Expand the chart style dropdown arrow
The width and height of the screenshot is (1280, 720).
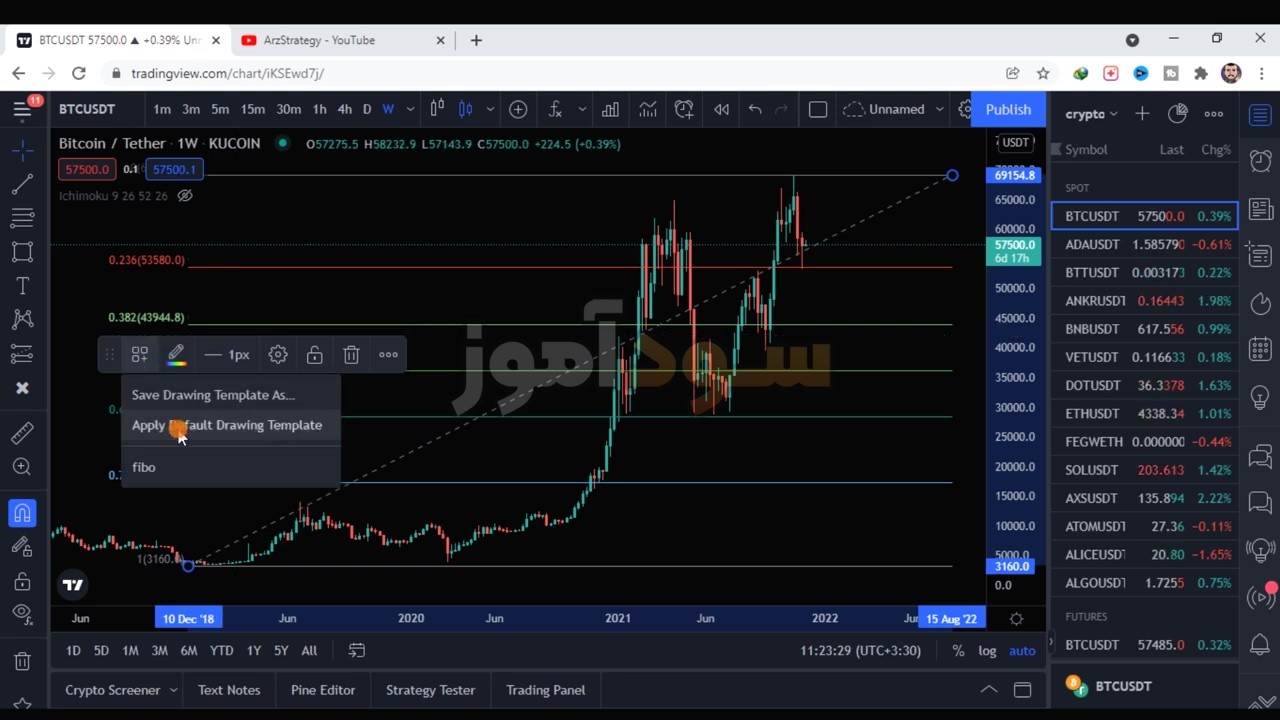click(490, 109)
